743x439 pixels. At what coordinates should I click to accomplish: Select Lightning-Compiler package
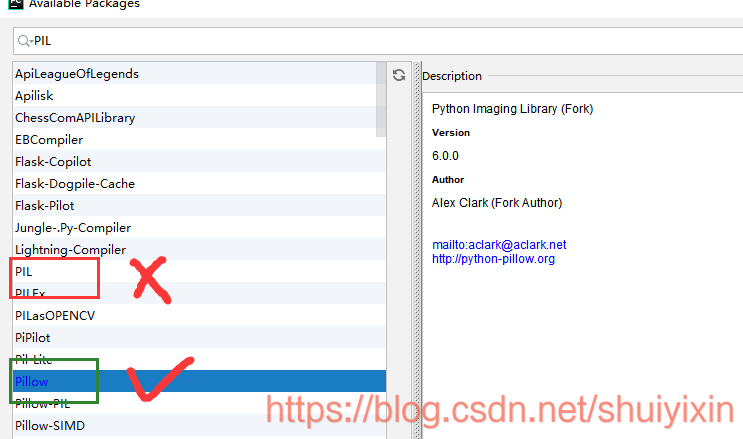coord(199,249)
